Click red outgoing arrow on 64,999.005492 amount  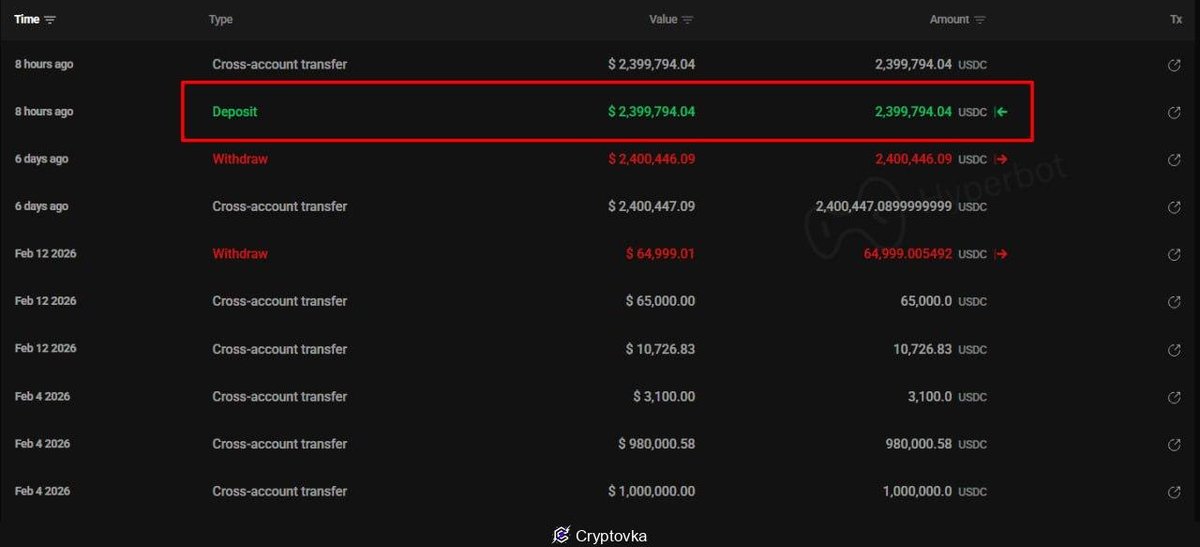1001,254
